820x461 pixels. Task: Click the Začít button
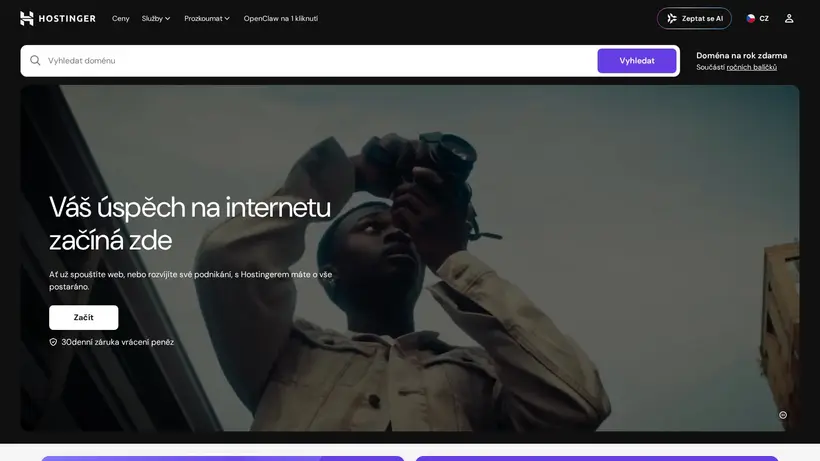click(84, 317)
